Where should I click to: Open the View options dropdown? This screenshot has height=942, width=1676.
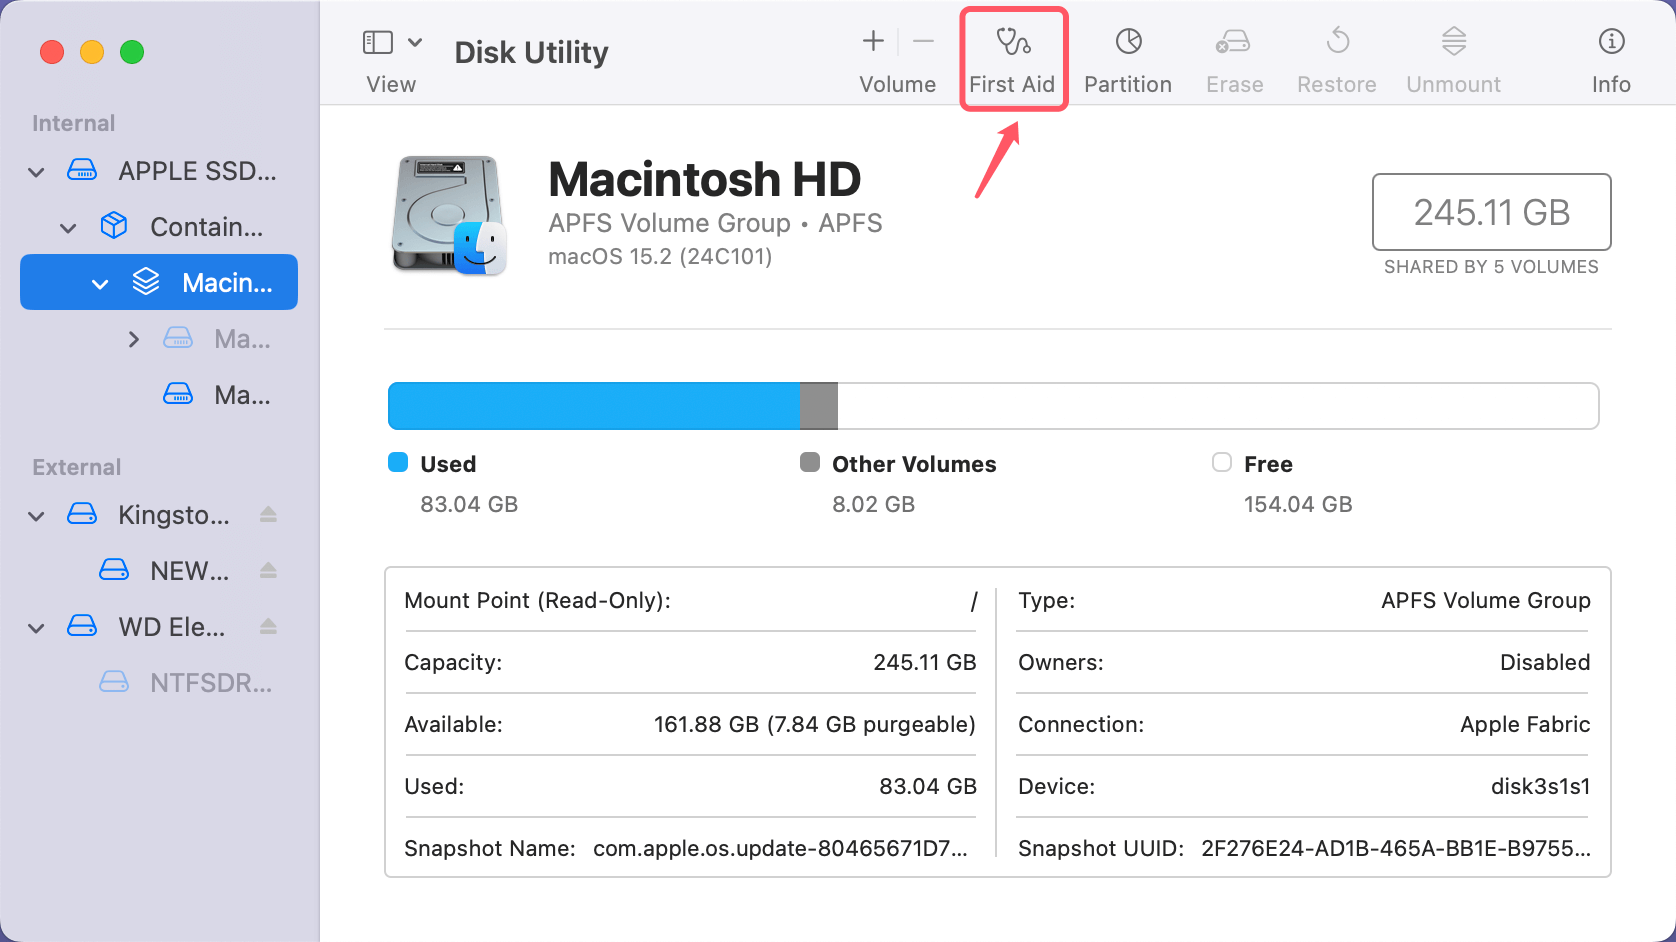[417, 42]
